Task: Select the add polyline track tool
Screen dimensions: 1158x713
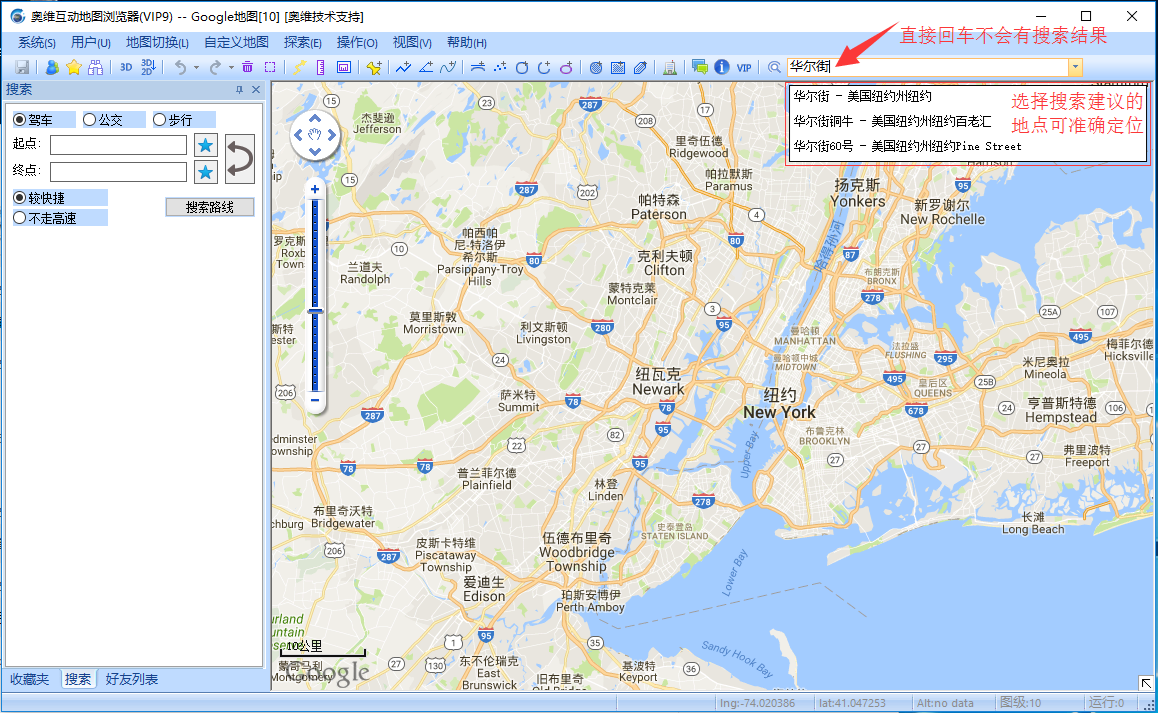Action: pos(403,67)
